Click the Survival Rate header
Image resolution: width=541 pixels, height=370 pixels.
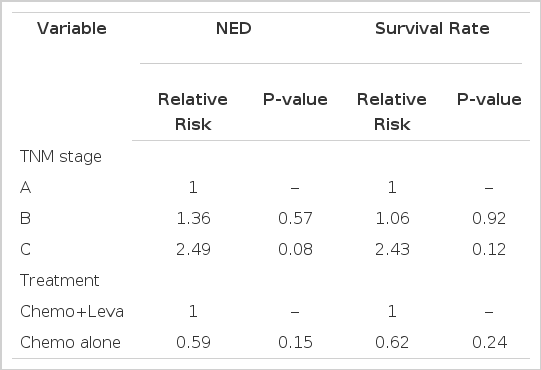[432, 28]
